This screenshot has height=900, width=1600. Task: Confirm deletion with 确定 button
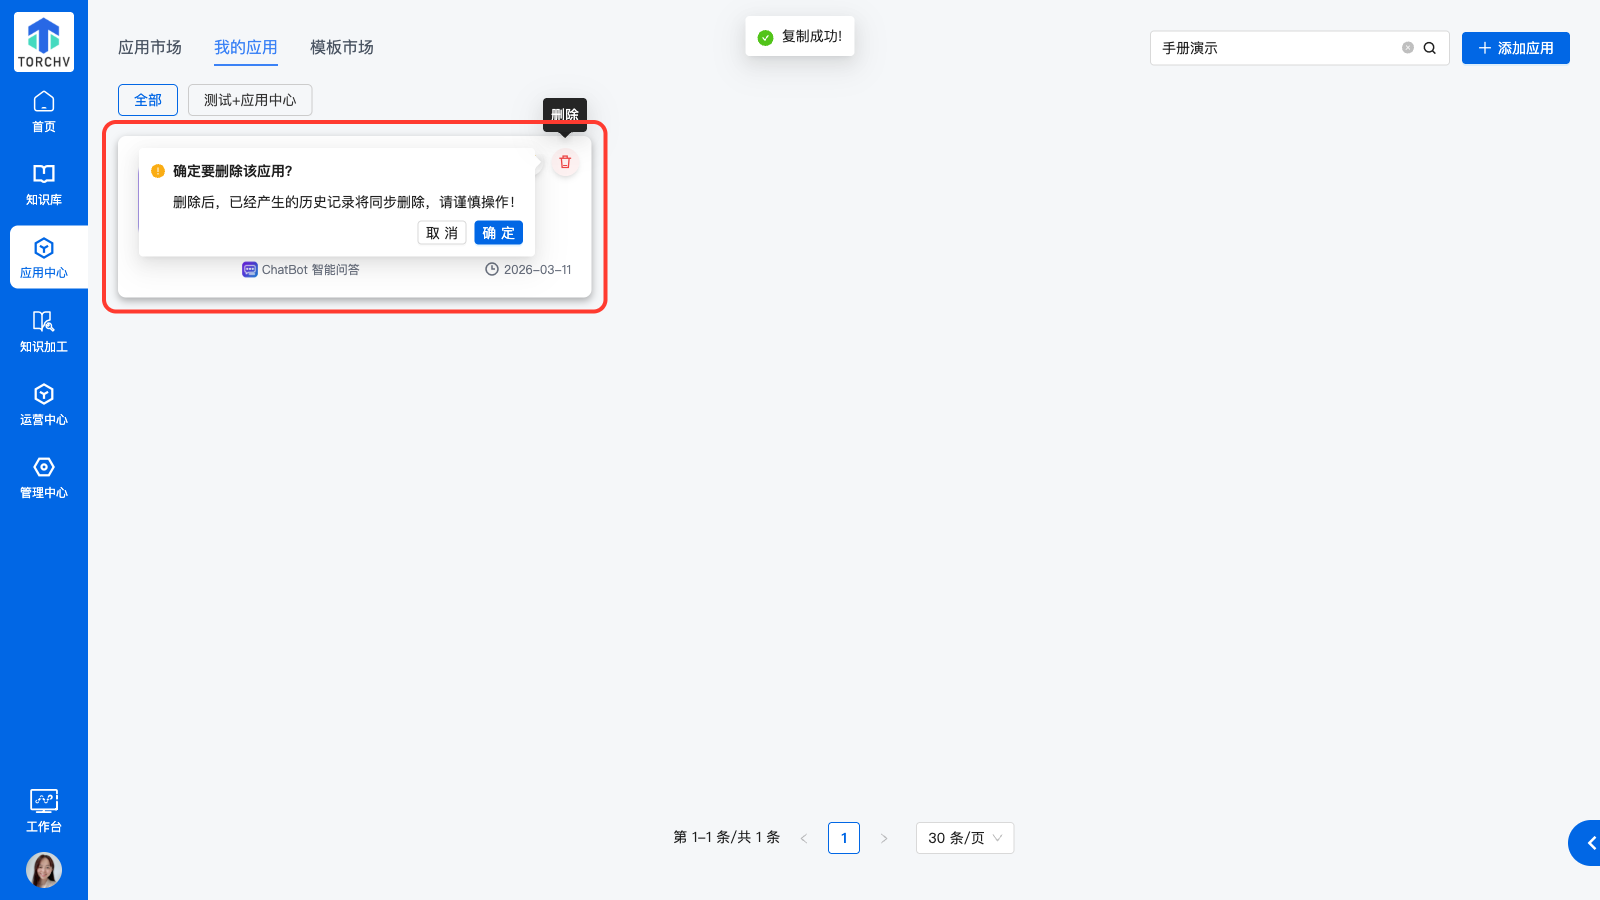498,233
